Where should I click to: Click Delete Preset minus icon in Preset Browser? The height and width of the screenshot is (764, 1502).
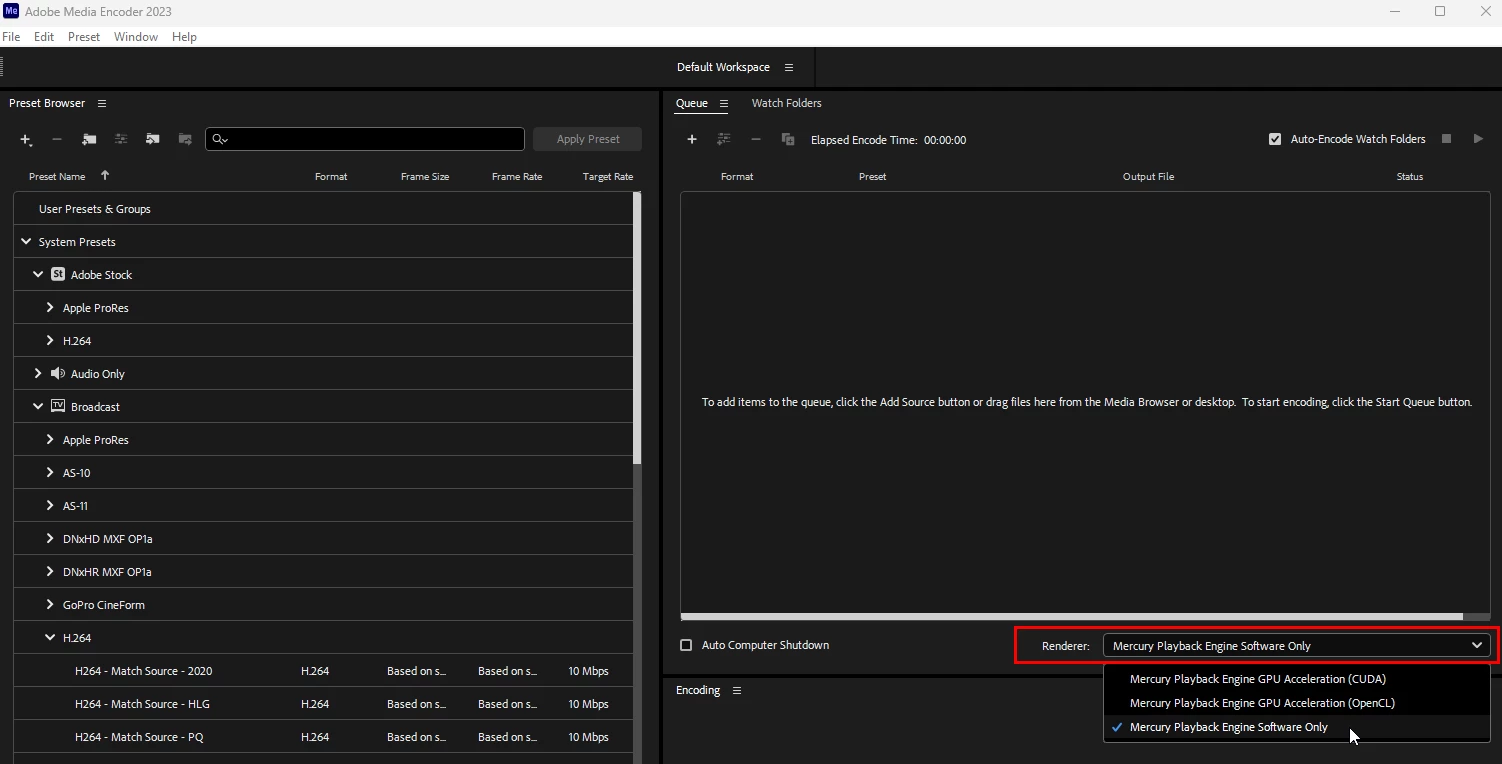57,139
